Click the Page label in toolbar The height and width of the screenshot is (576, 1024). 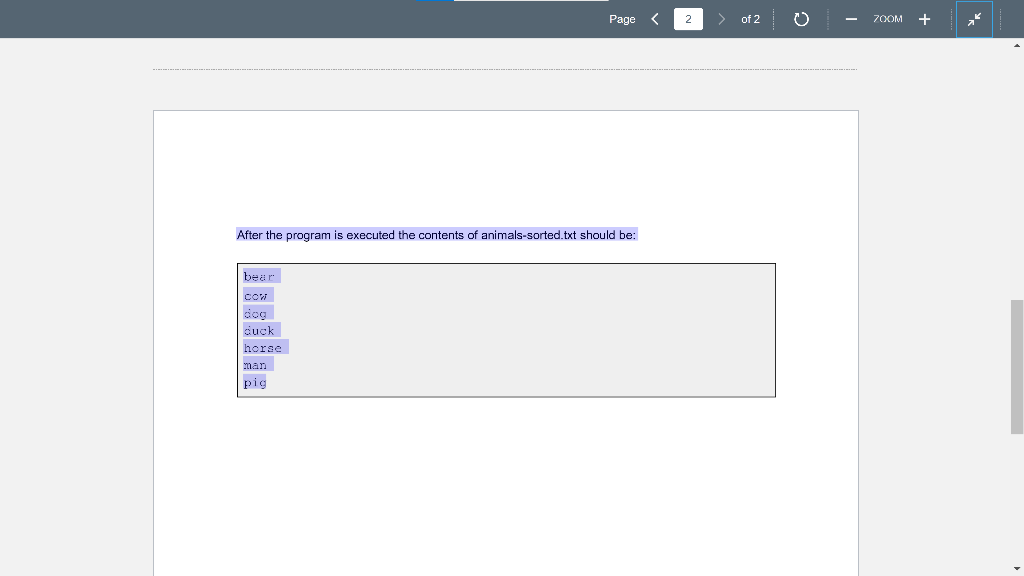[621, 19]
